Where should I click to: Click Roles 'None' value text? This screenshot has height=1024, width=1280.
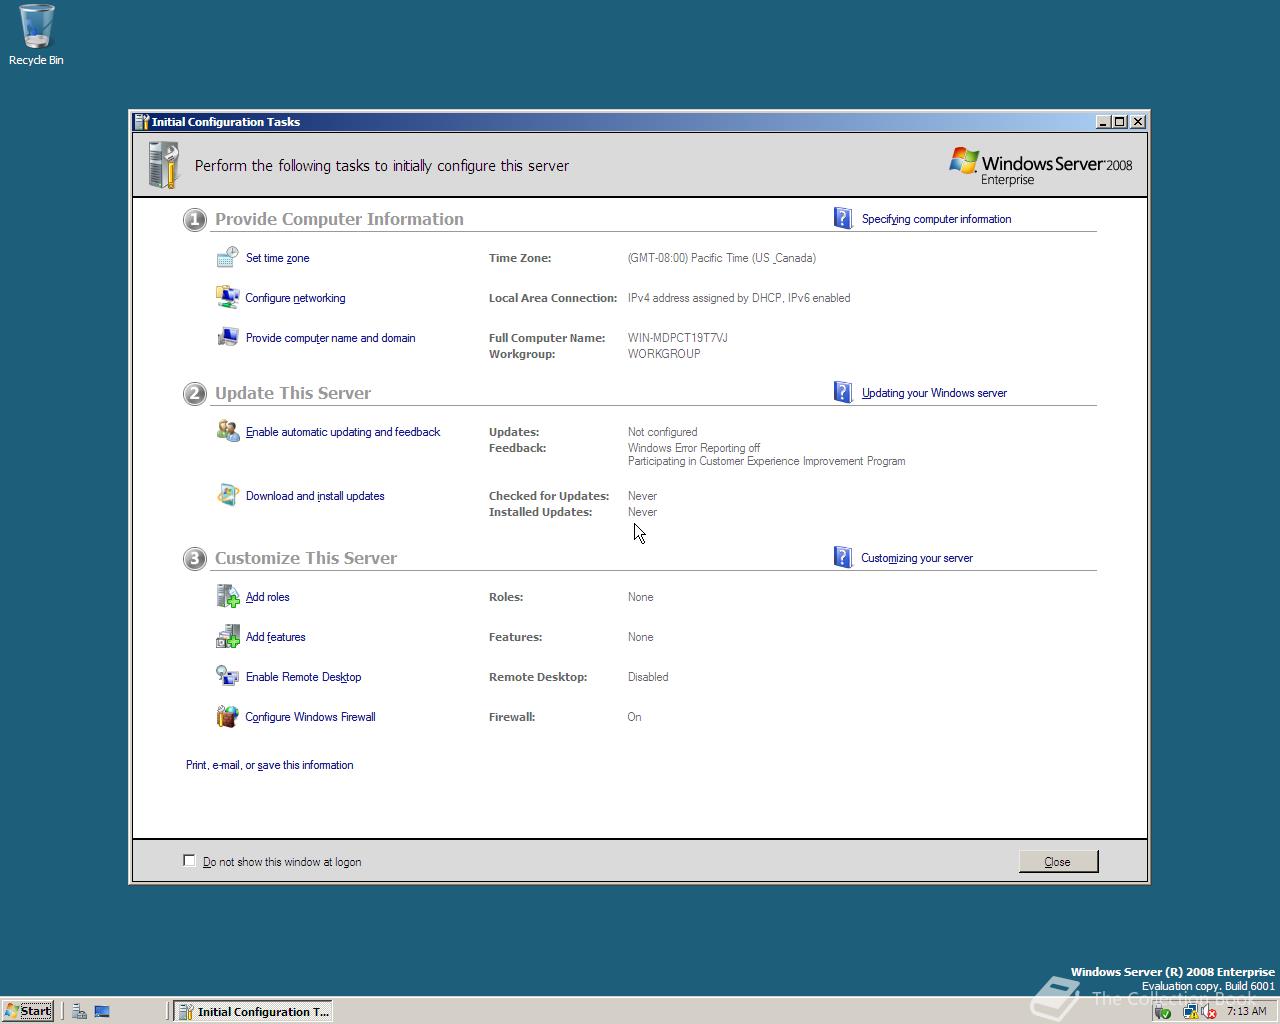click(640, 597)
